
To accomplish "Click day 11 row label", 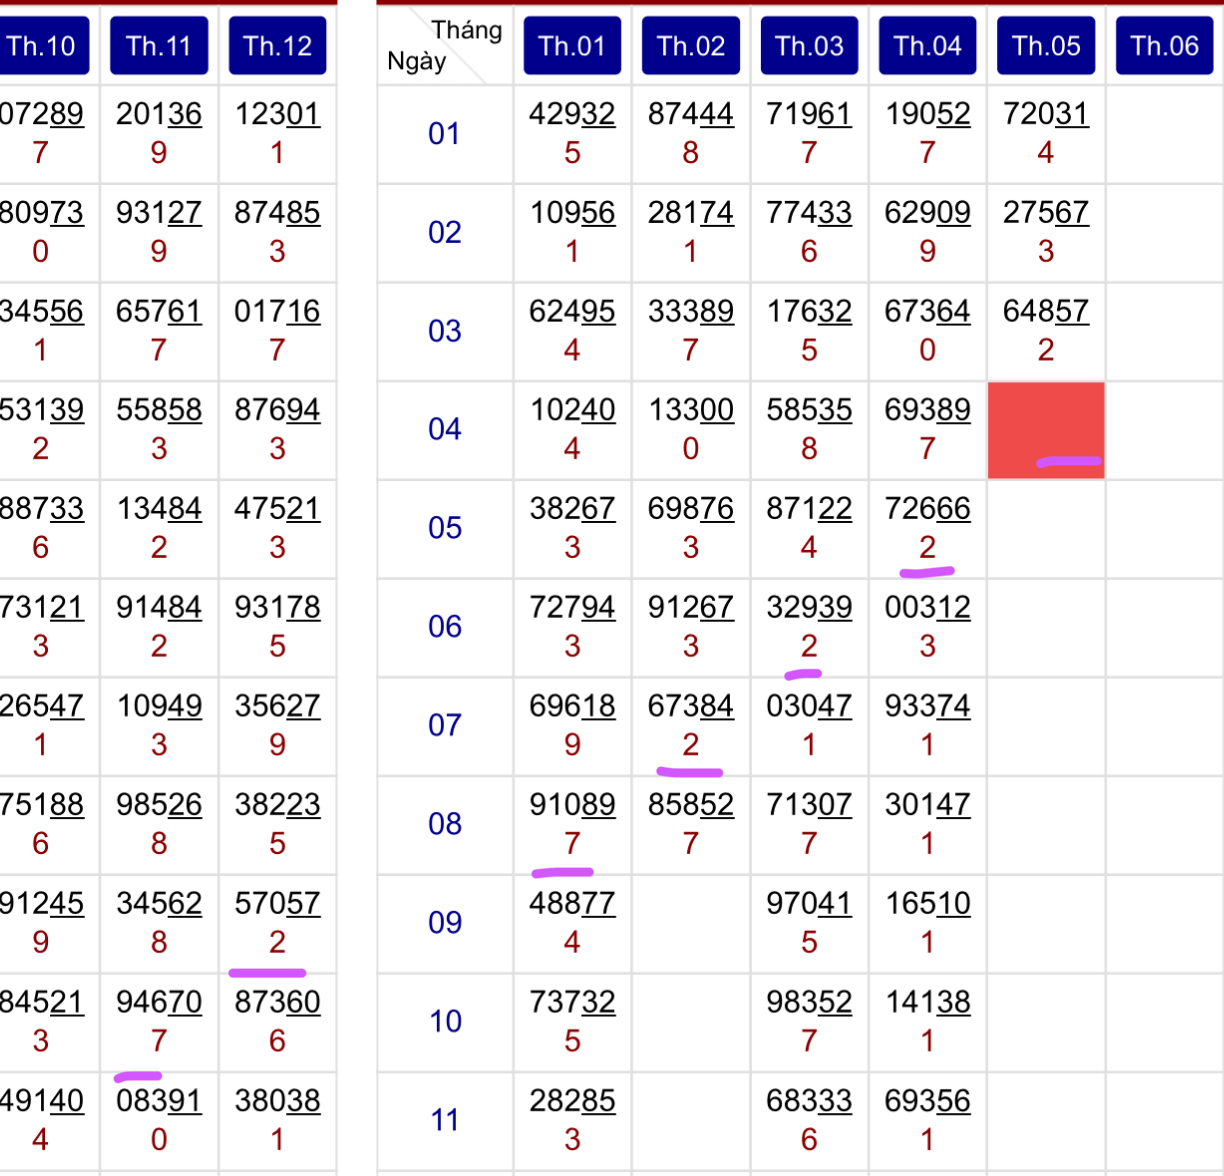I will (x=445, y=1120).
